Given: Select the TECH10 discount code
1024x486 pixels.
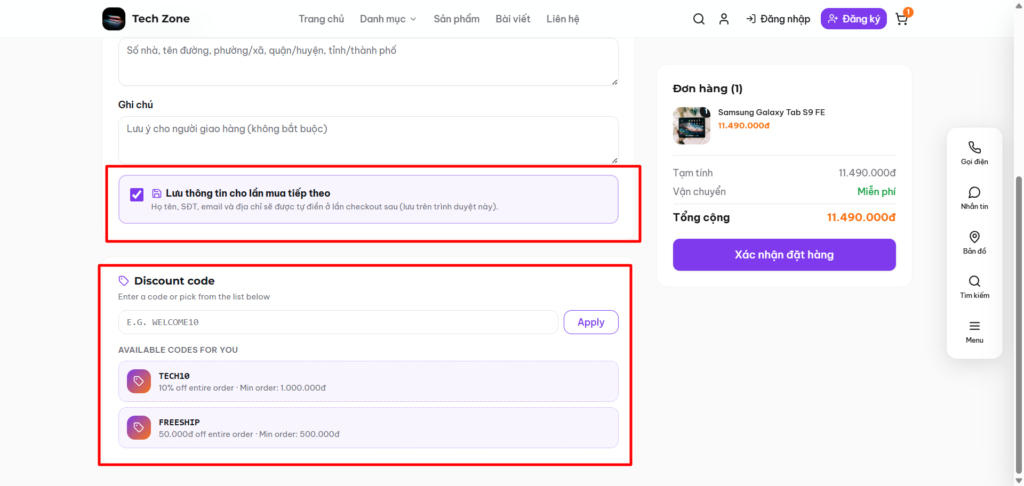Looking at the screenshot, I should 368,381.
